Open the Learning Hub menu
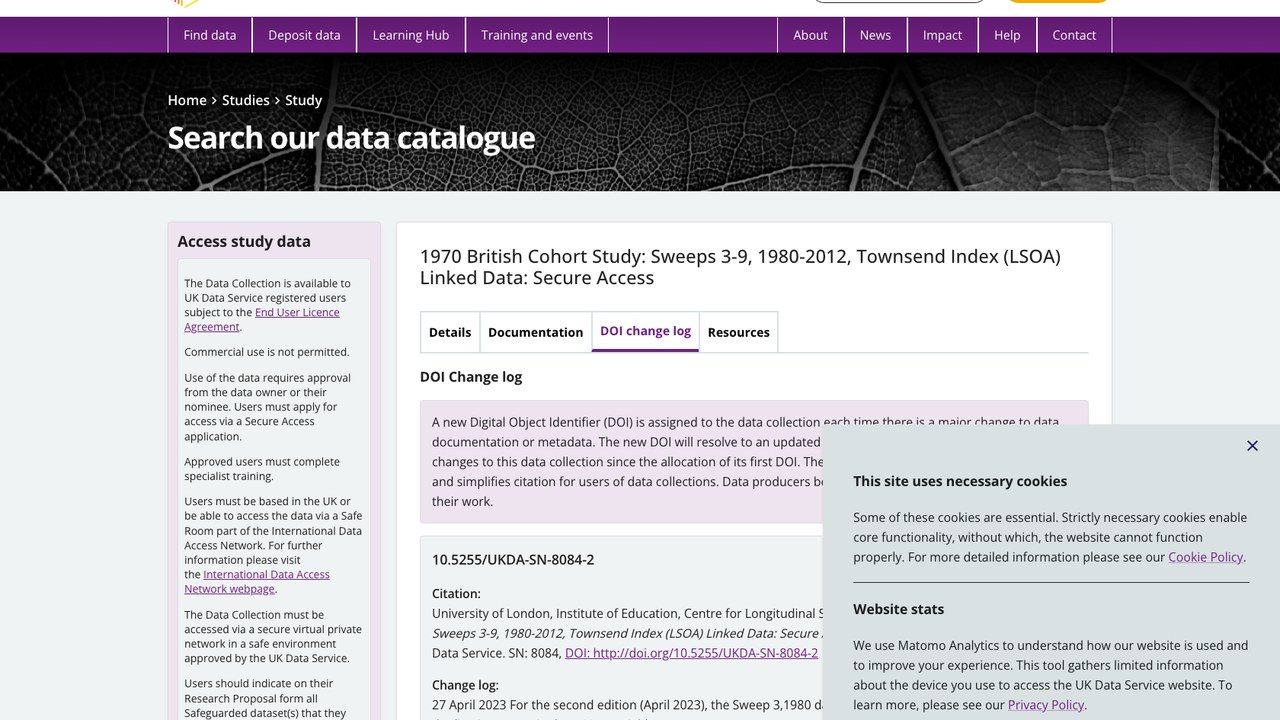This screenshot has width=1280, height=720. point(411,35)
